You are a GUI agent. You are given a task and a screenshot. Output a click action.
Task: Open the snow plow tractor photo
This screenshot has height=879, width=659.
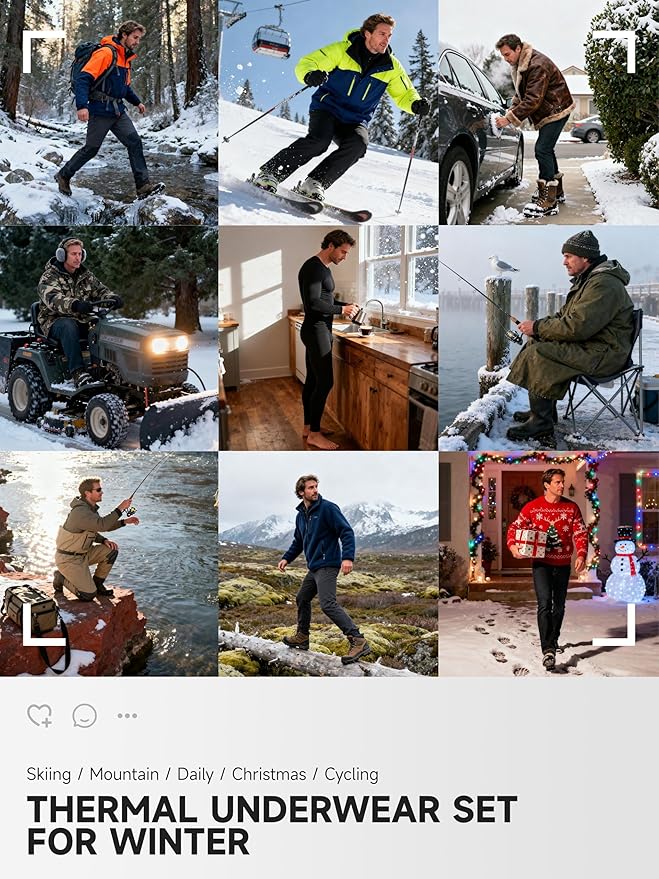pos(109,338)
